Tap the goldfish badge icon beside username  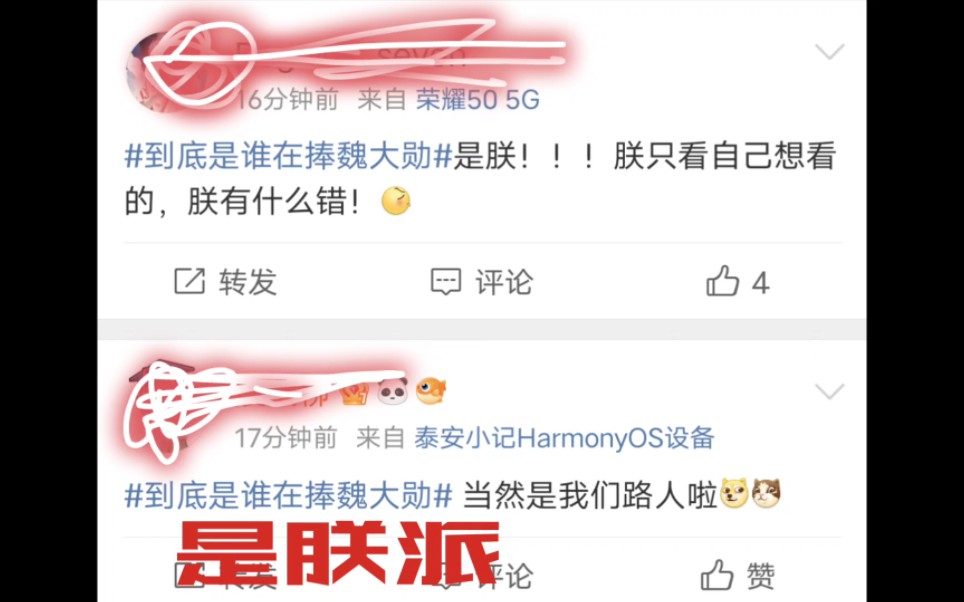(x=430, y=390)
